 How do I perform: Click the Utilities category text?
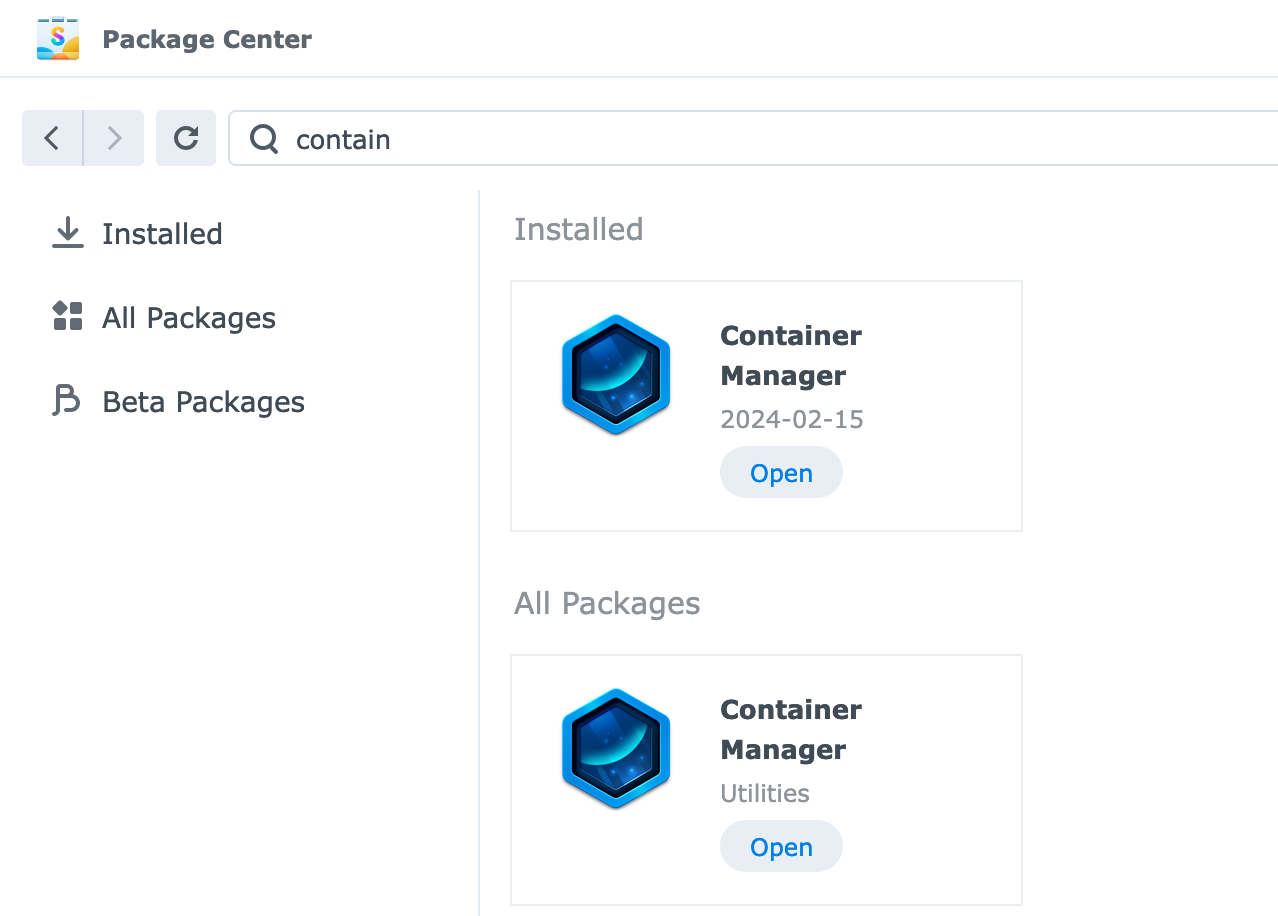click(x=765, y=793)
